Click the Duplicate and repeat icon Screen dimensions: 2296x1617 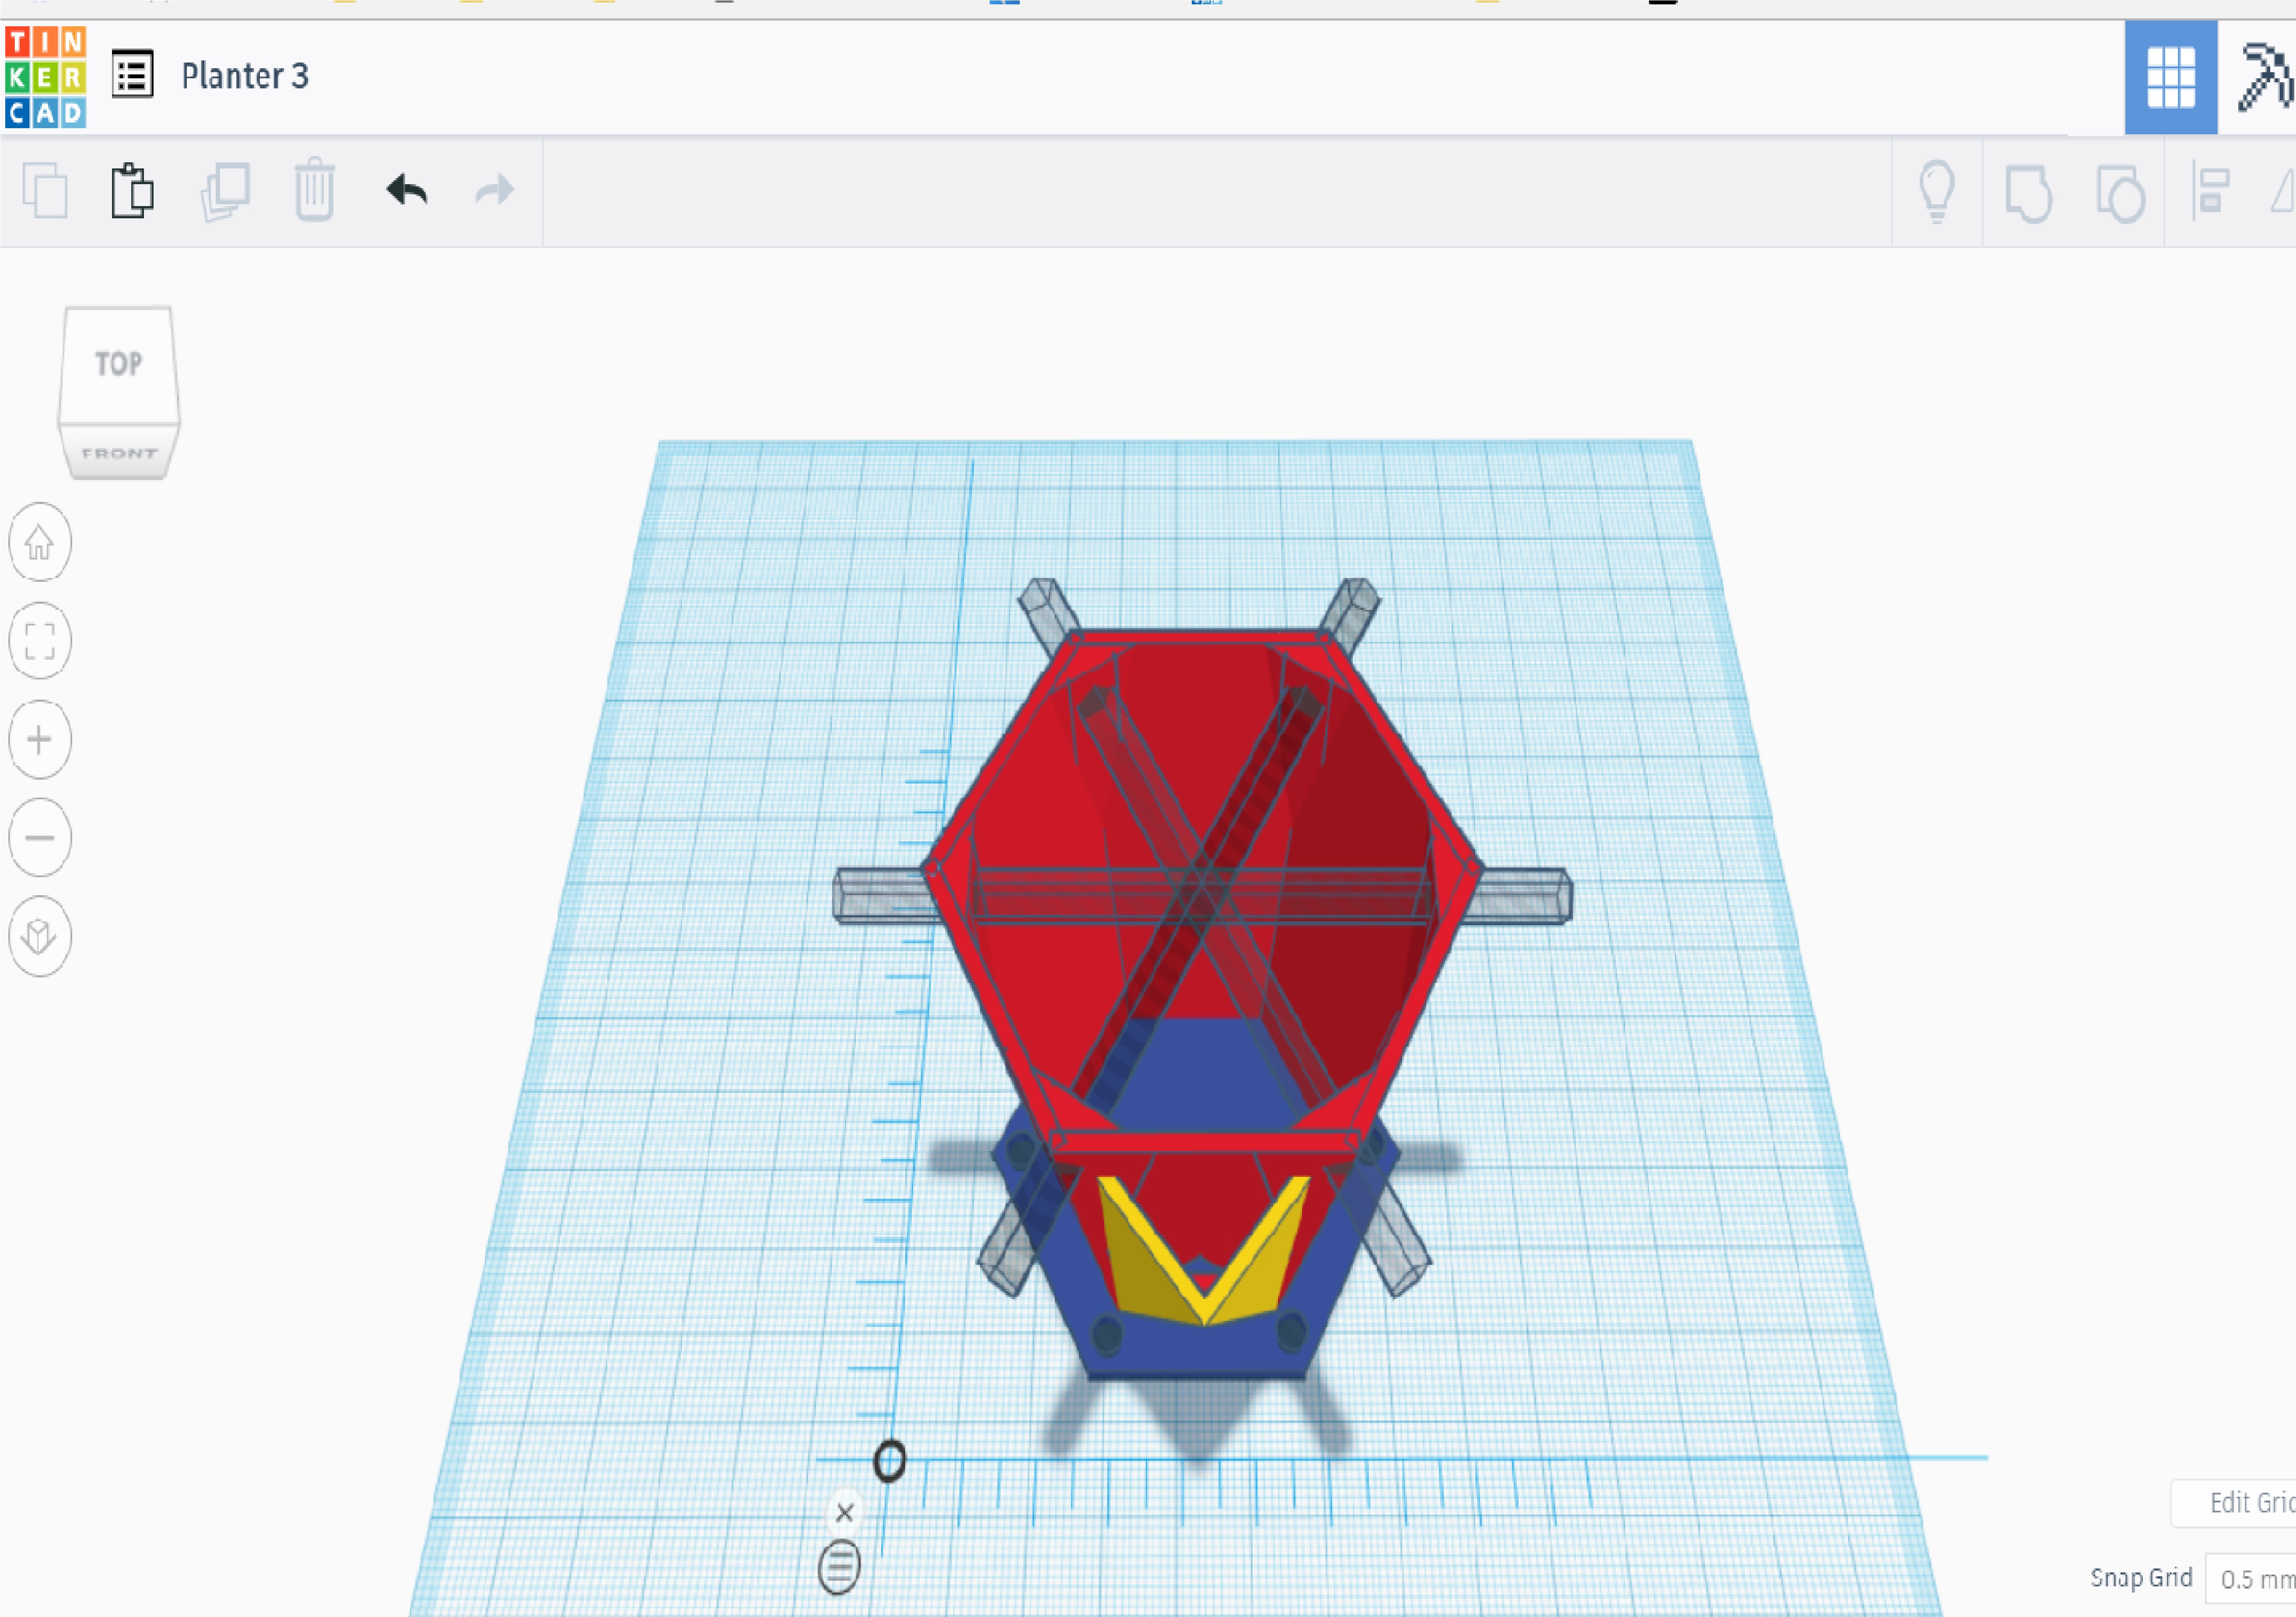click(226, 191)
